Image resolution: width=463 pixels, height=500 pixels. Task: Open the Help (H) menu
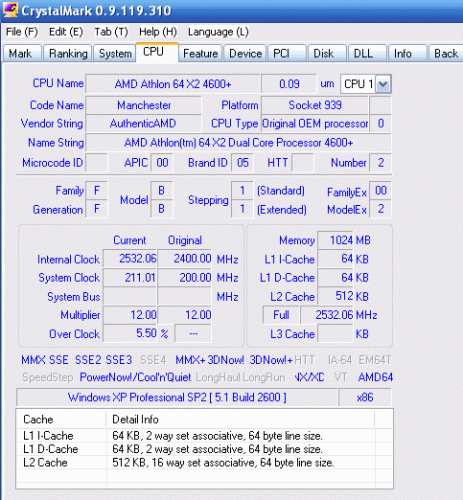point(158,32)
